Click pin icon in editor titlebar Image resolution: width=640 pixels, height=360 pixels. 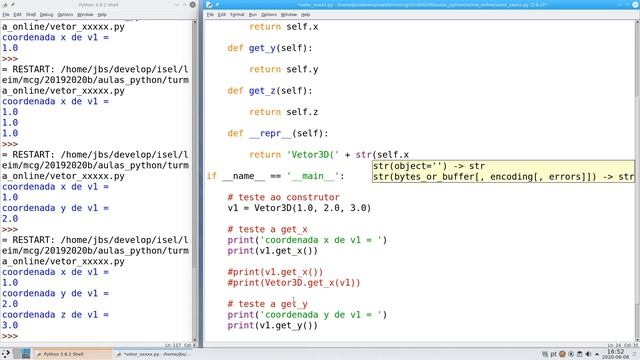pos(218,4)
